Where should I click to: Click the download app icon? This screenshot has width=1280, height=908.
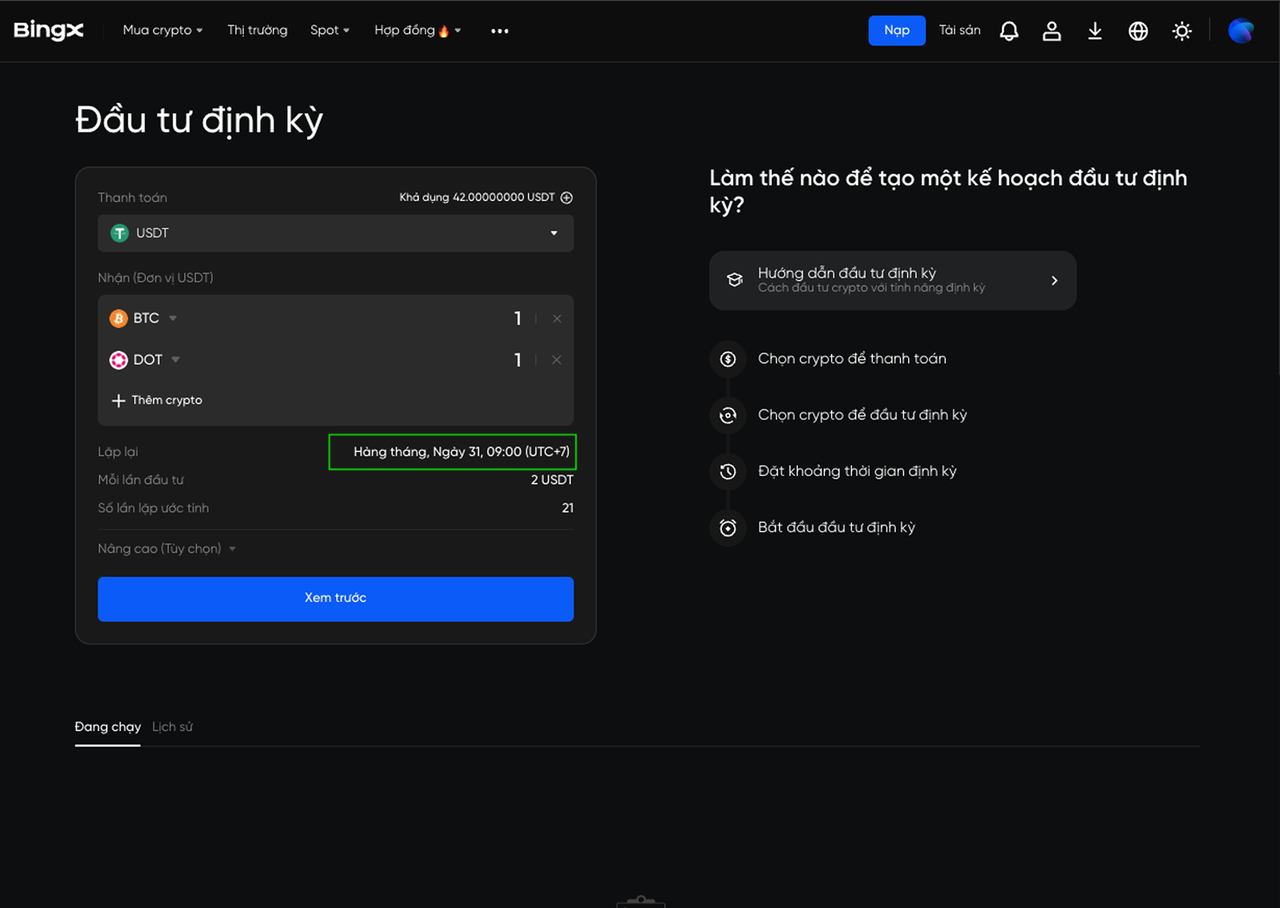[1095, 31]
